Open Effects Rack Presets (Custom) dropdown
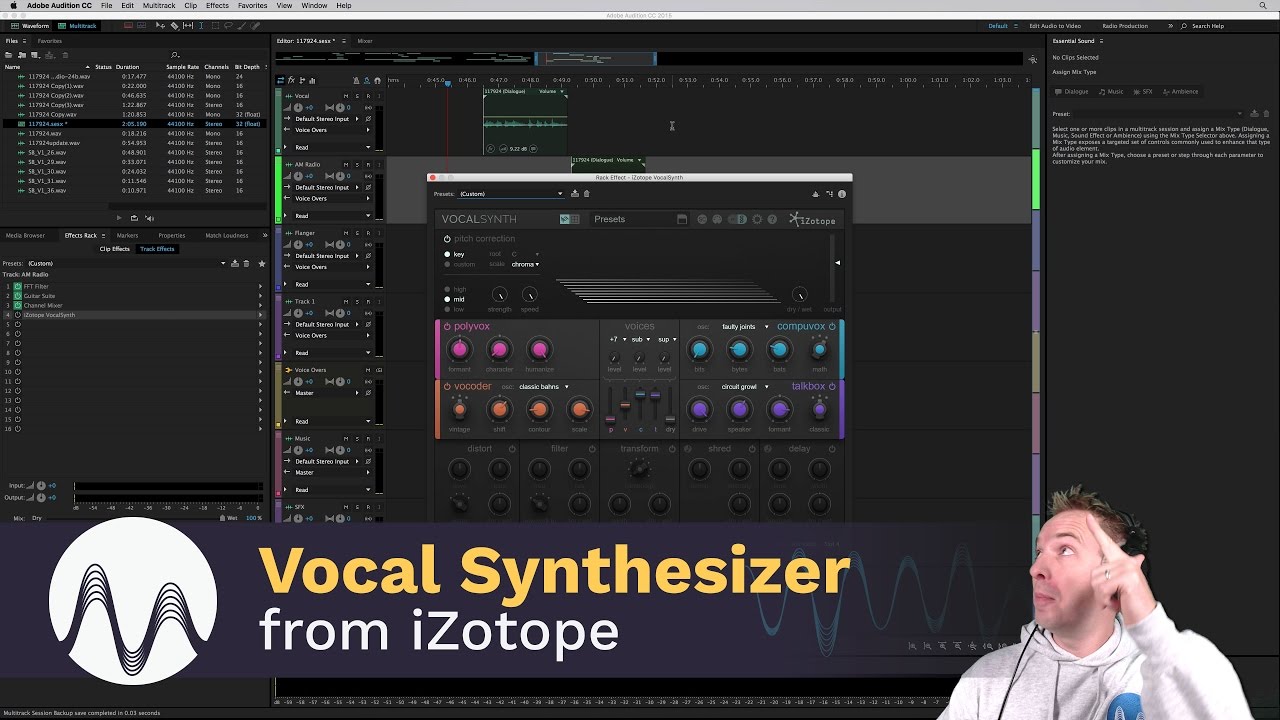This screenshot has height=720, width=1280. (126, 263)
